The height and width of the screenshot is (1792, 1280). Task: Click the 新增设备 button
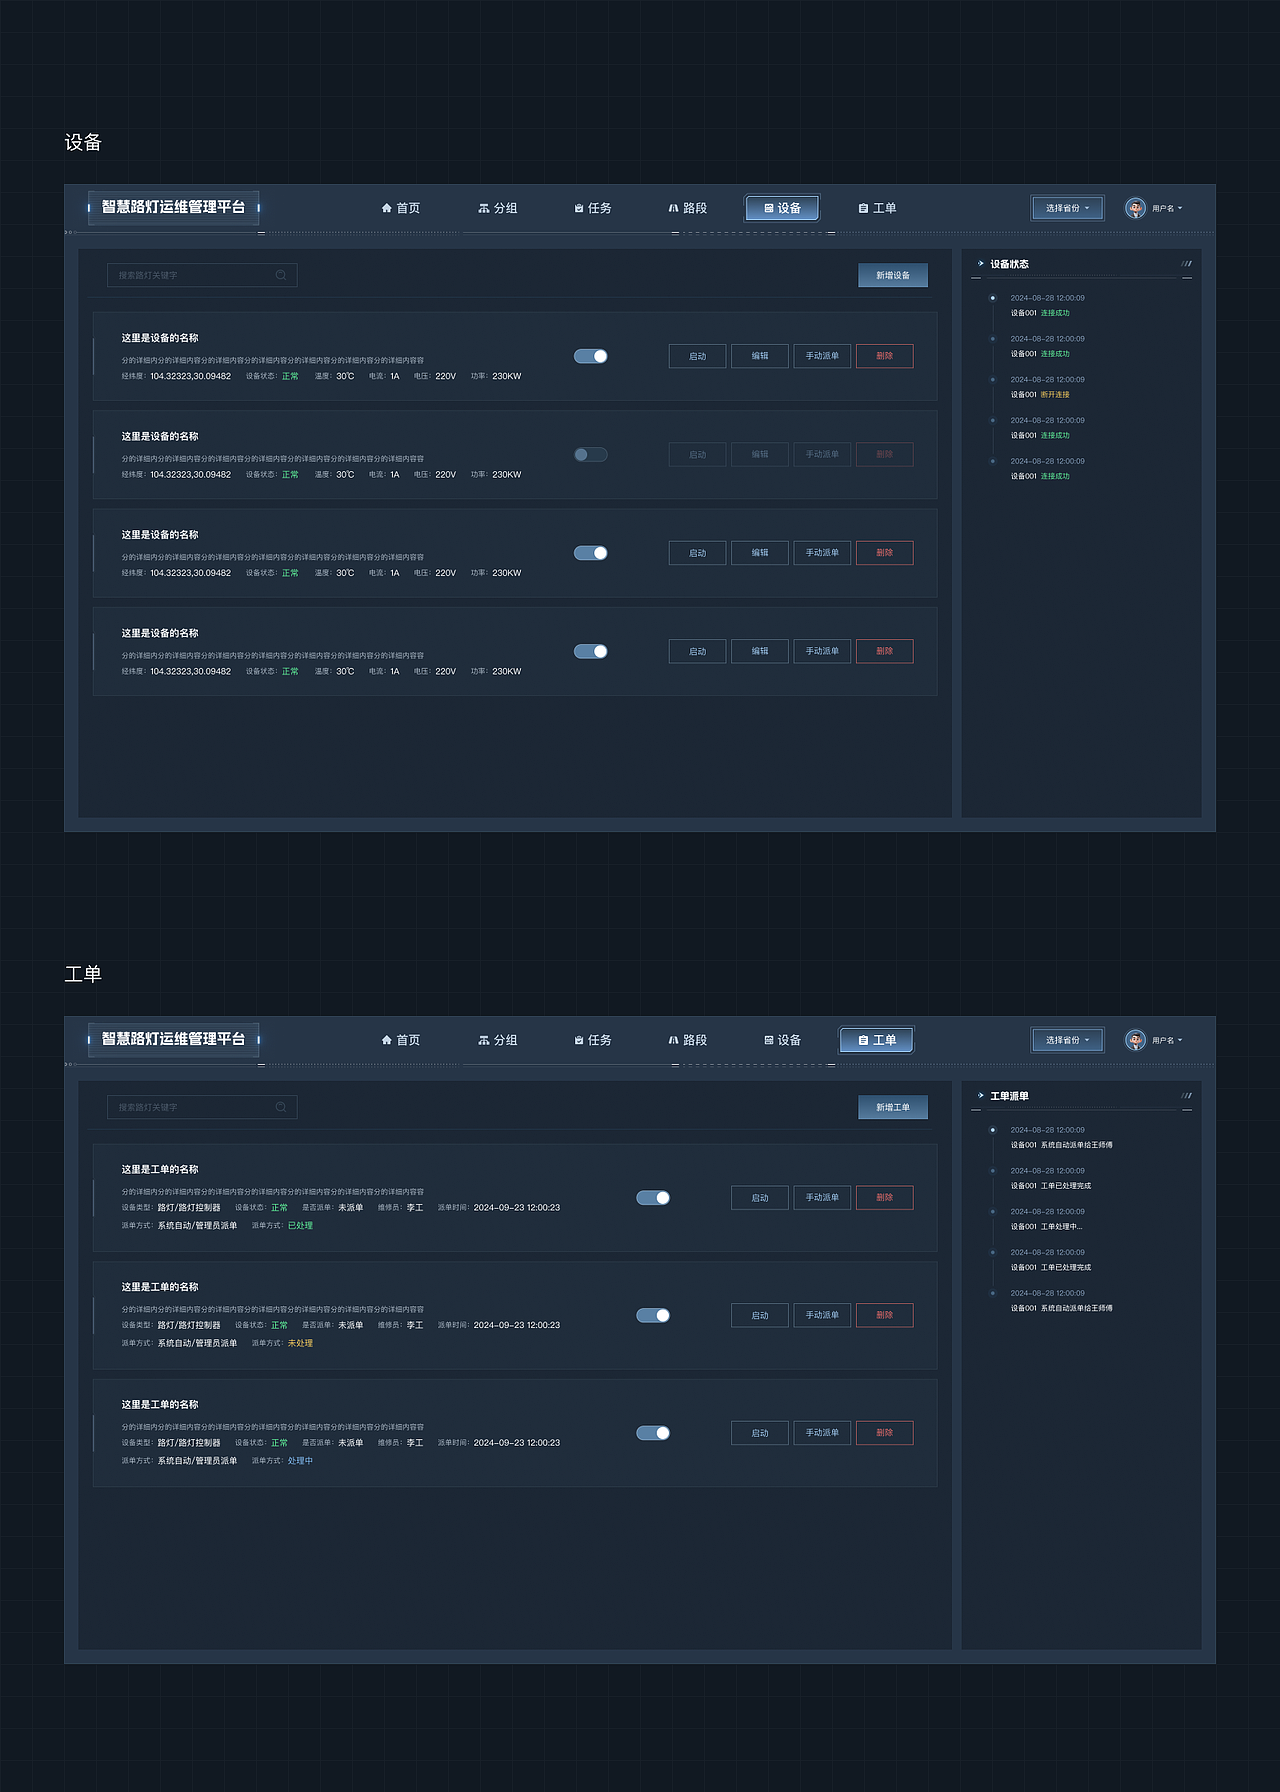coord(893,275)
